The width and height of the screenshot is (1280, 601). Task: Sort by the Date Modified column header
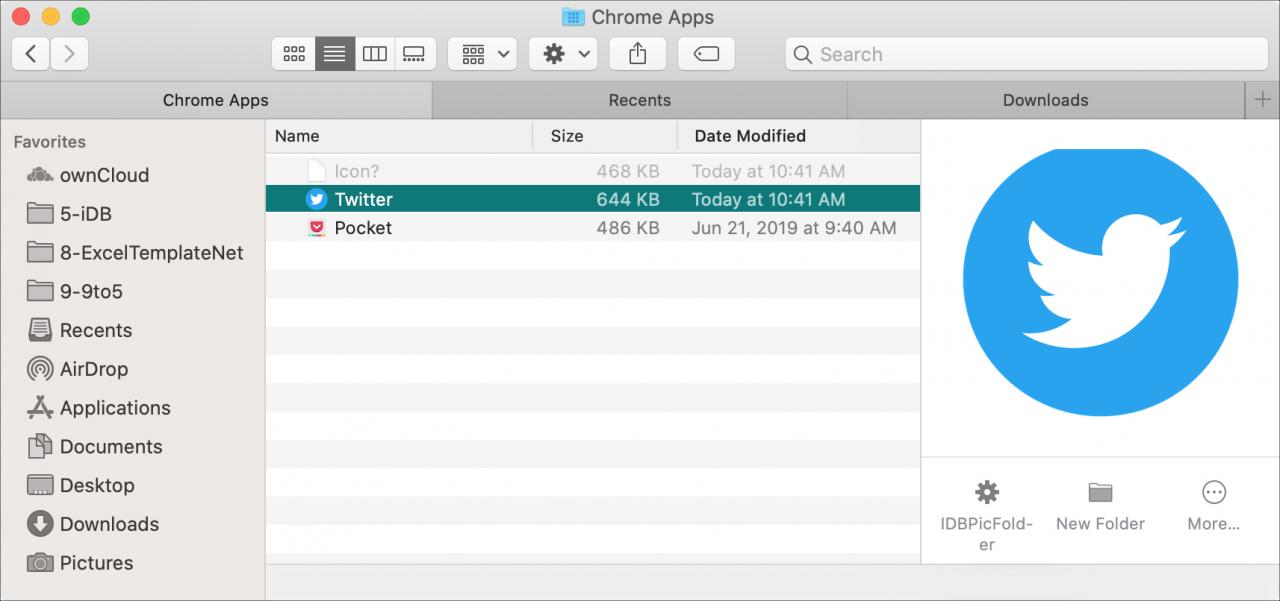click(799, 136)
